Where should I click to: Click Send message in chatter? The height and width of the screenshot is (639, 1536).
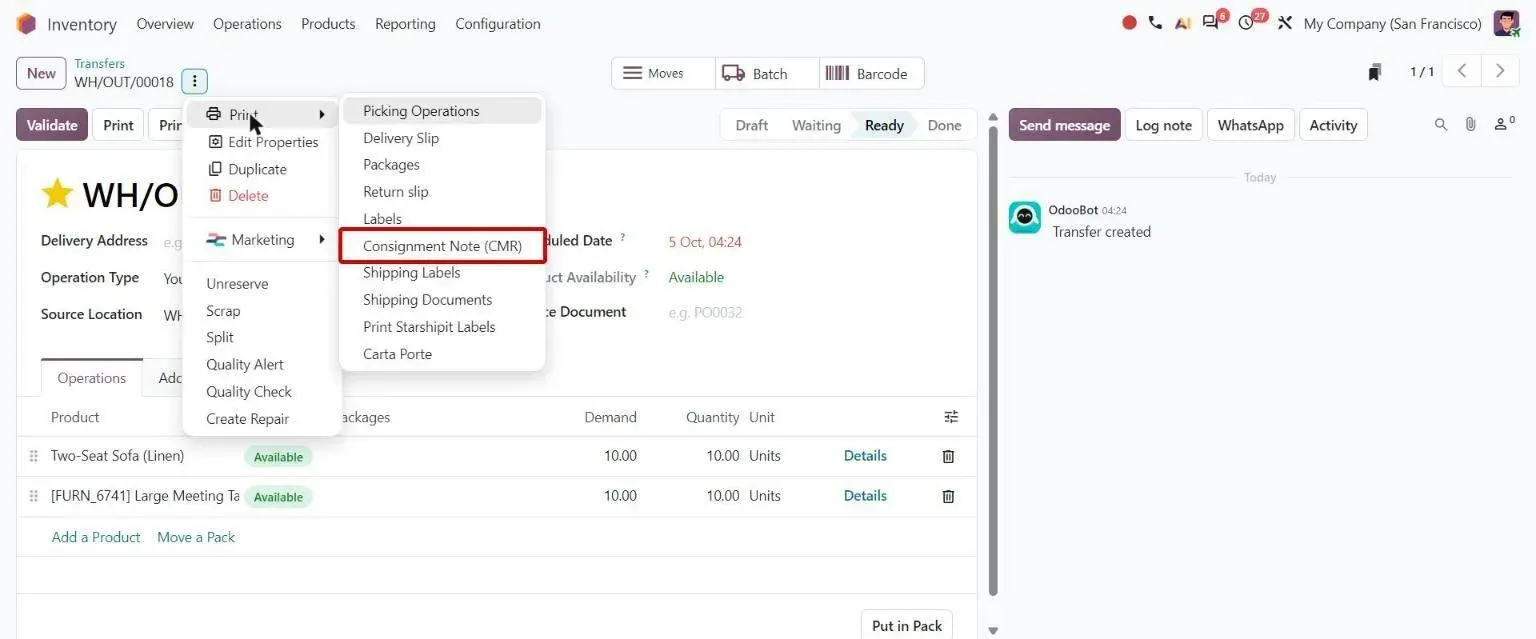[x=1064, y=125]
